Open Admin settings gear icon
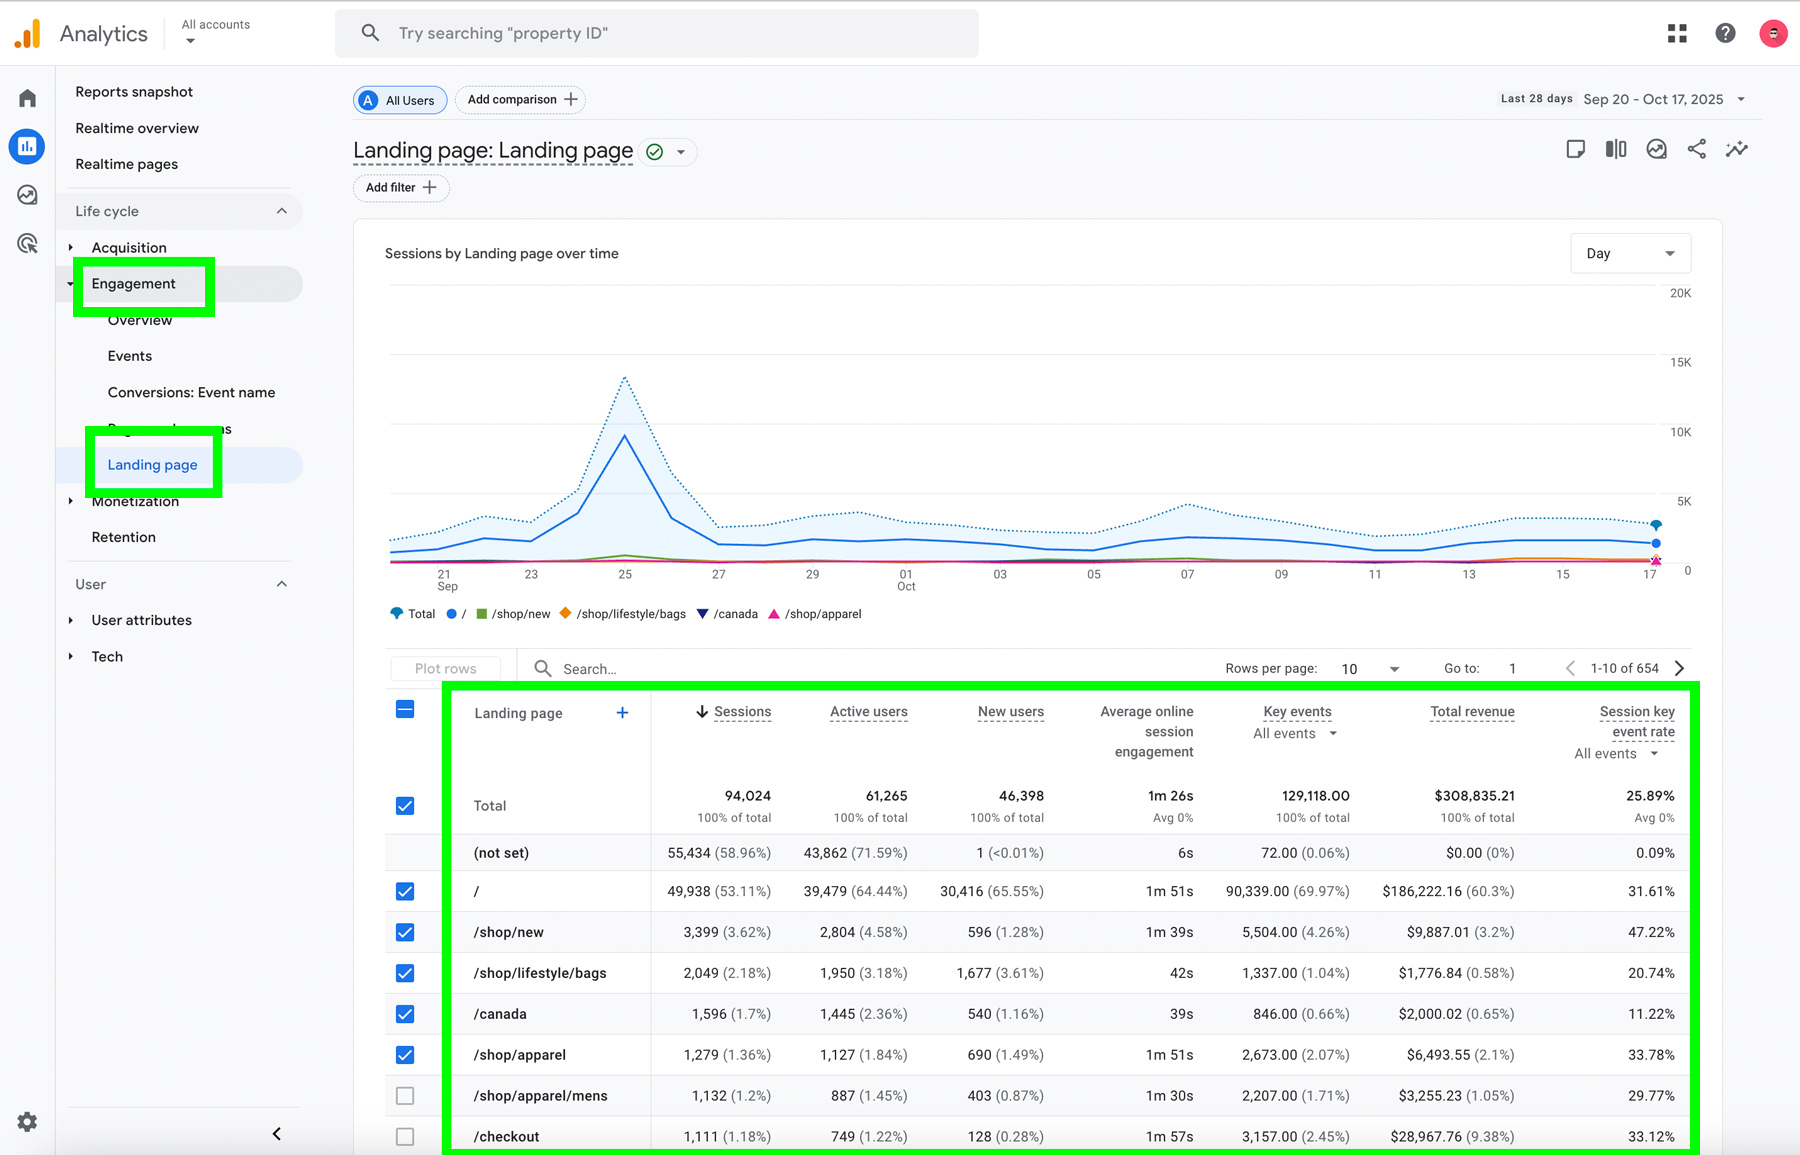Viewport: 1800px width, 1155px height. (28, 1122)
